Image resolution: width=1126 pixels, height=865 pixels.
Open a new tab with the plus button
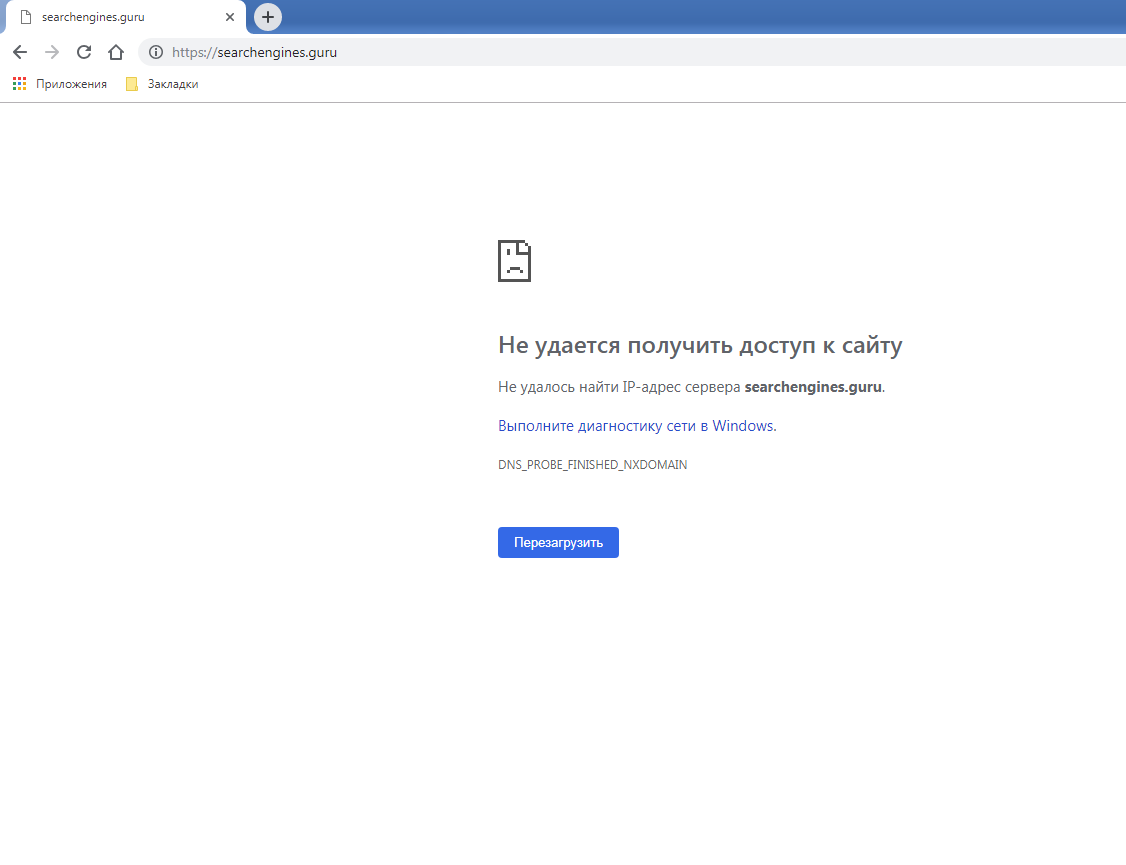(x=268, y=17)
